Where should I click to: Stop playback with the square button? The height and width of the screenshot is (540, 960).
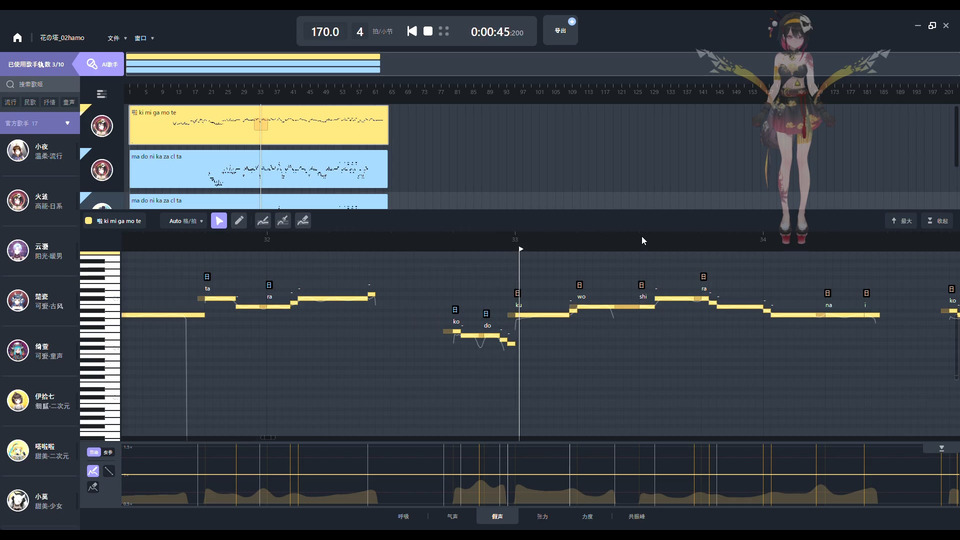[x=428, y=31]
